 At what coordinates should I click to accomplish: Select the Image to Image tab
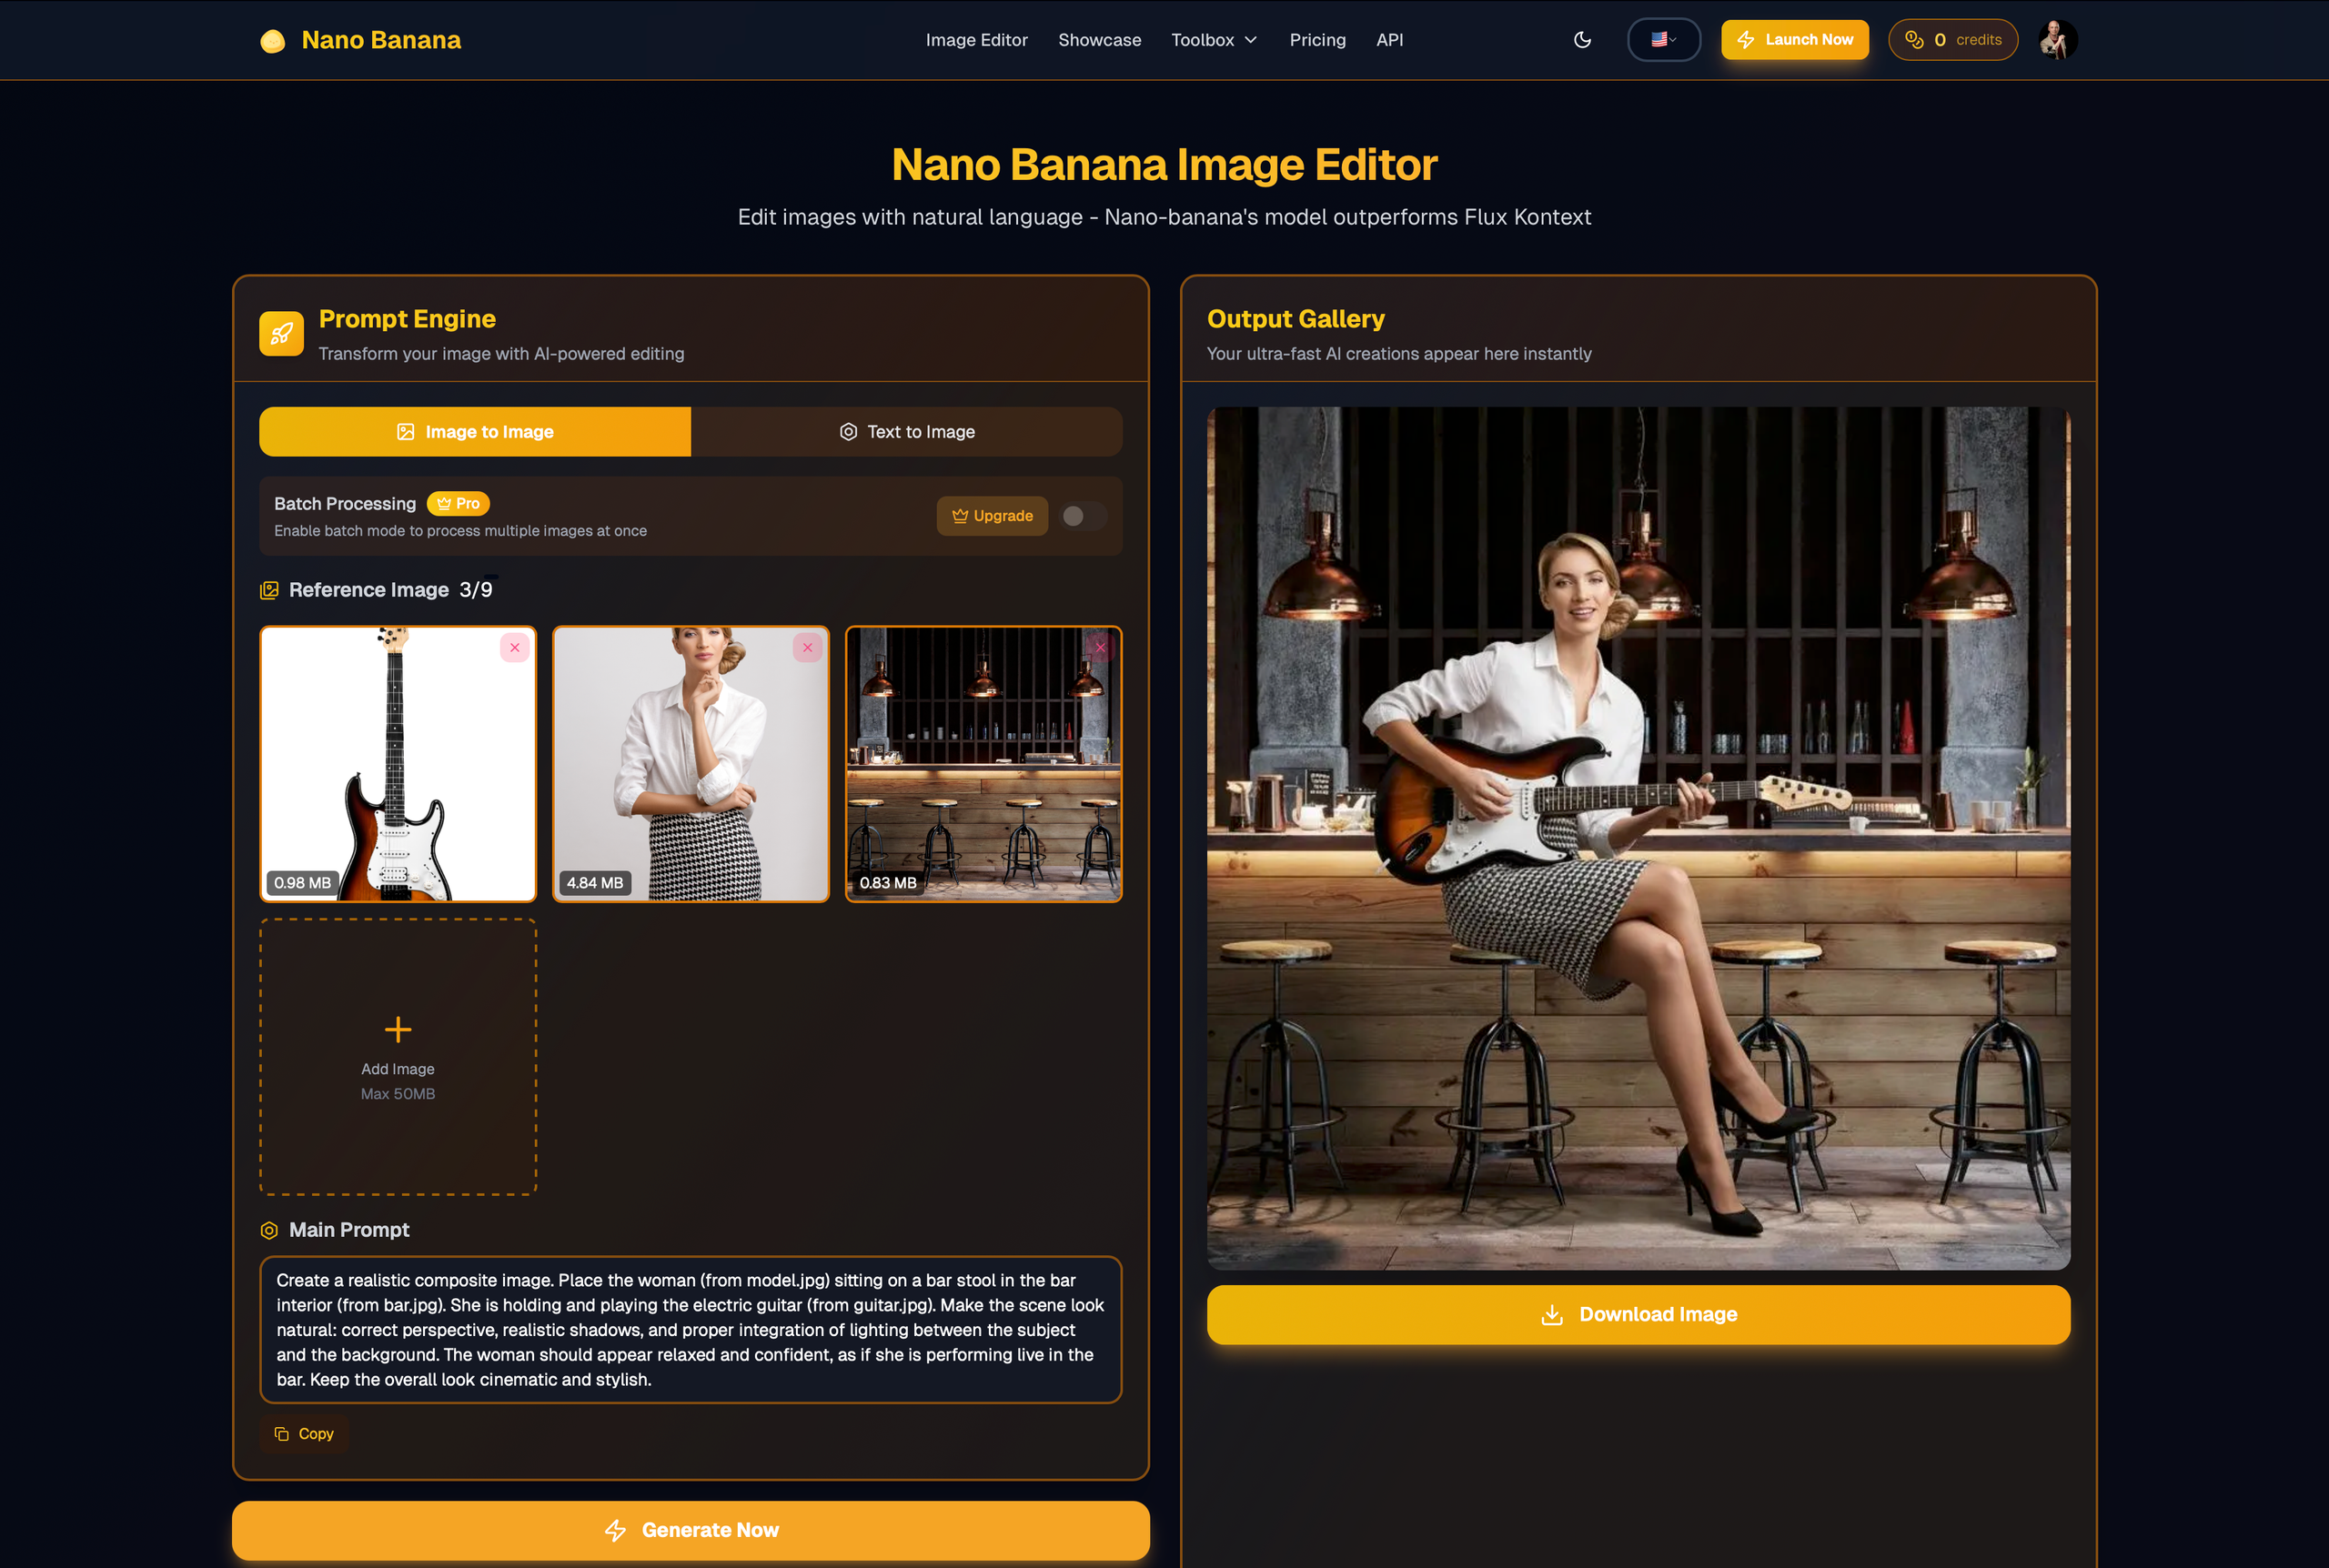[x=475, y=432]
